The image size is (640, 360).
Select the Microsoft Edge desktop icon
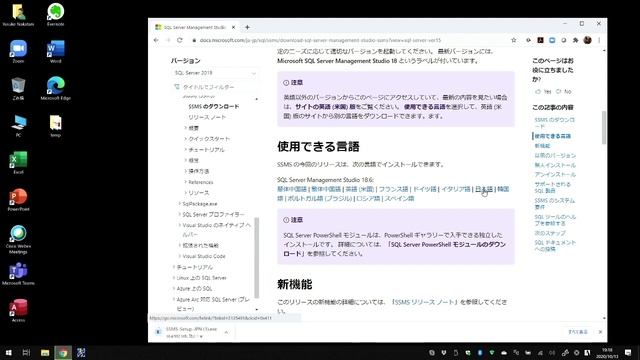pos(56,89)
